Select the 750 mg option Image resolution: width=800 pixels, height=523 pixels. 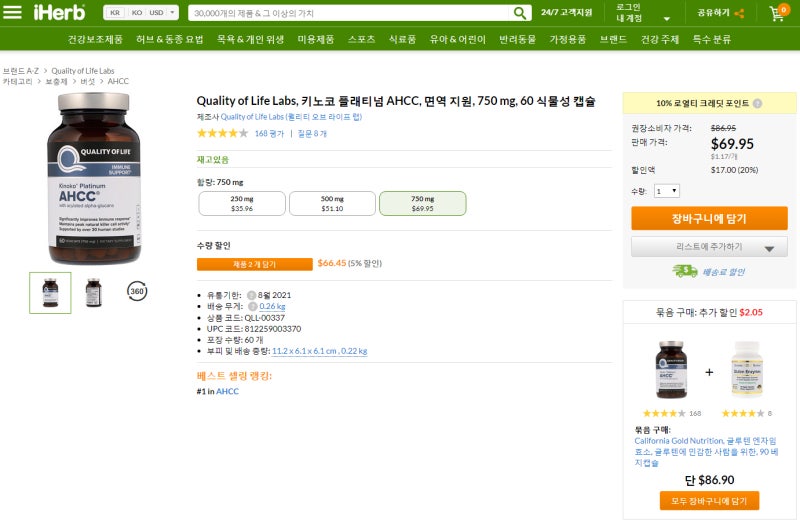[x=422, y=204]
